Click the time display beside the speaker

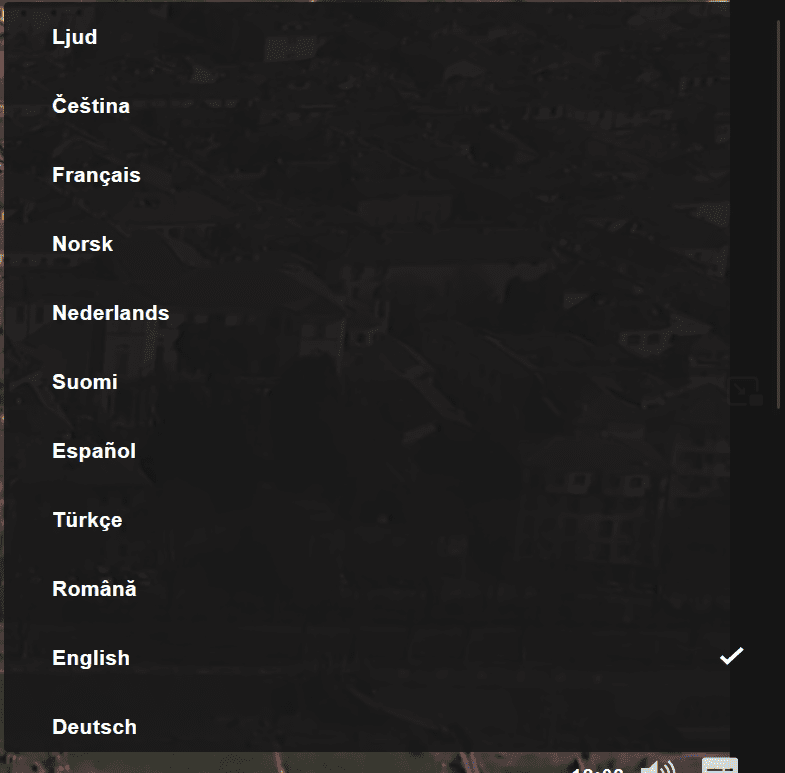pyautogui.click(x=598, y=768)
